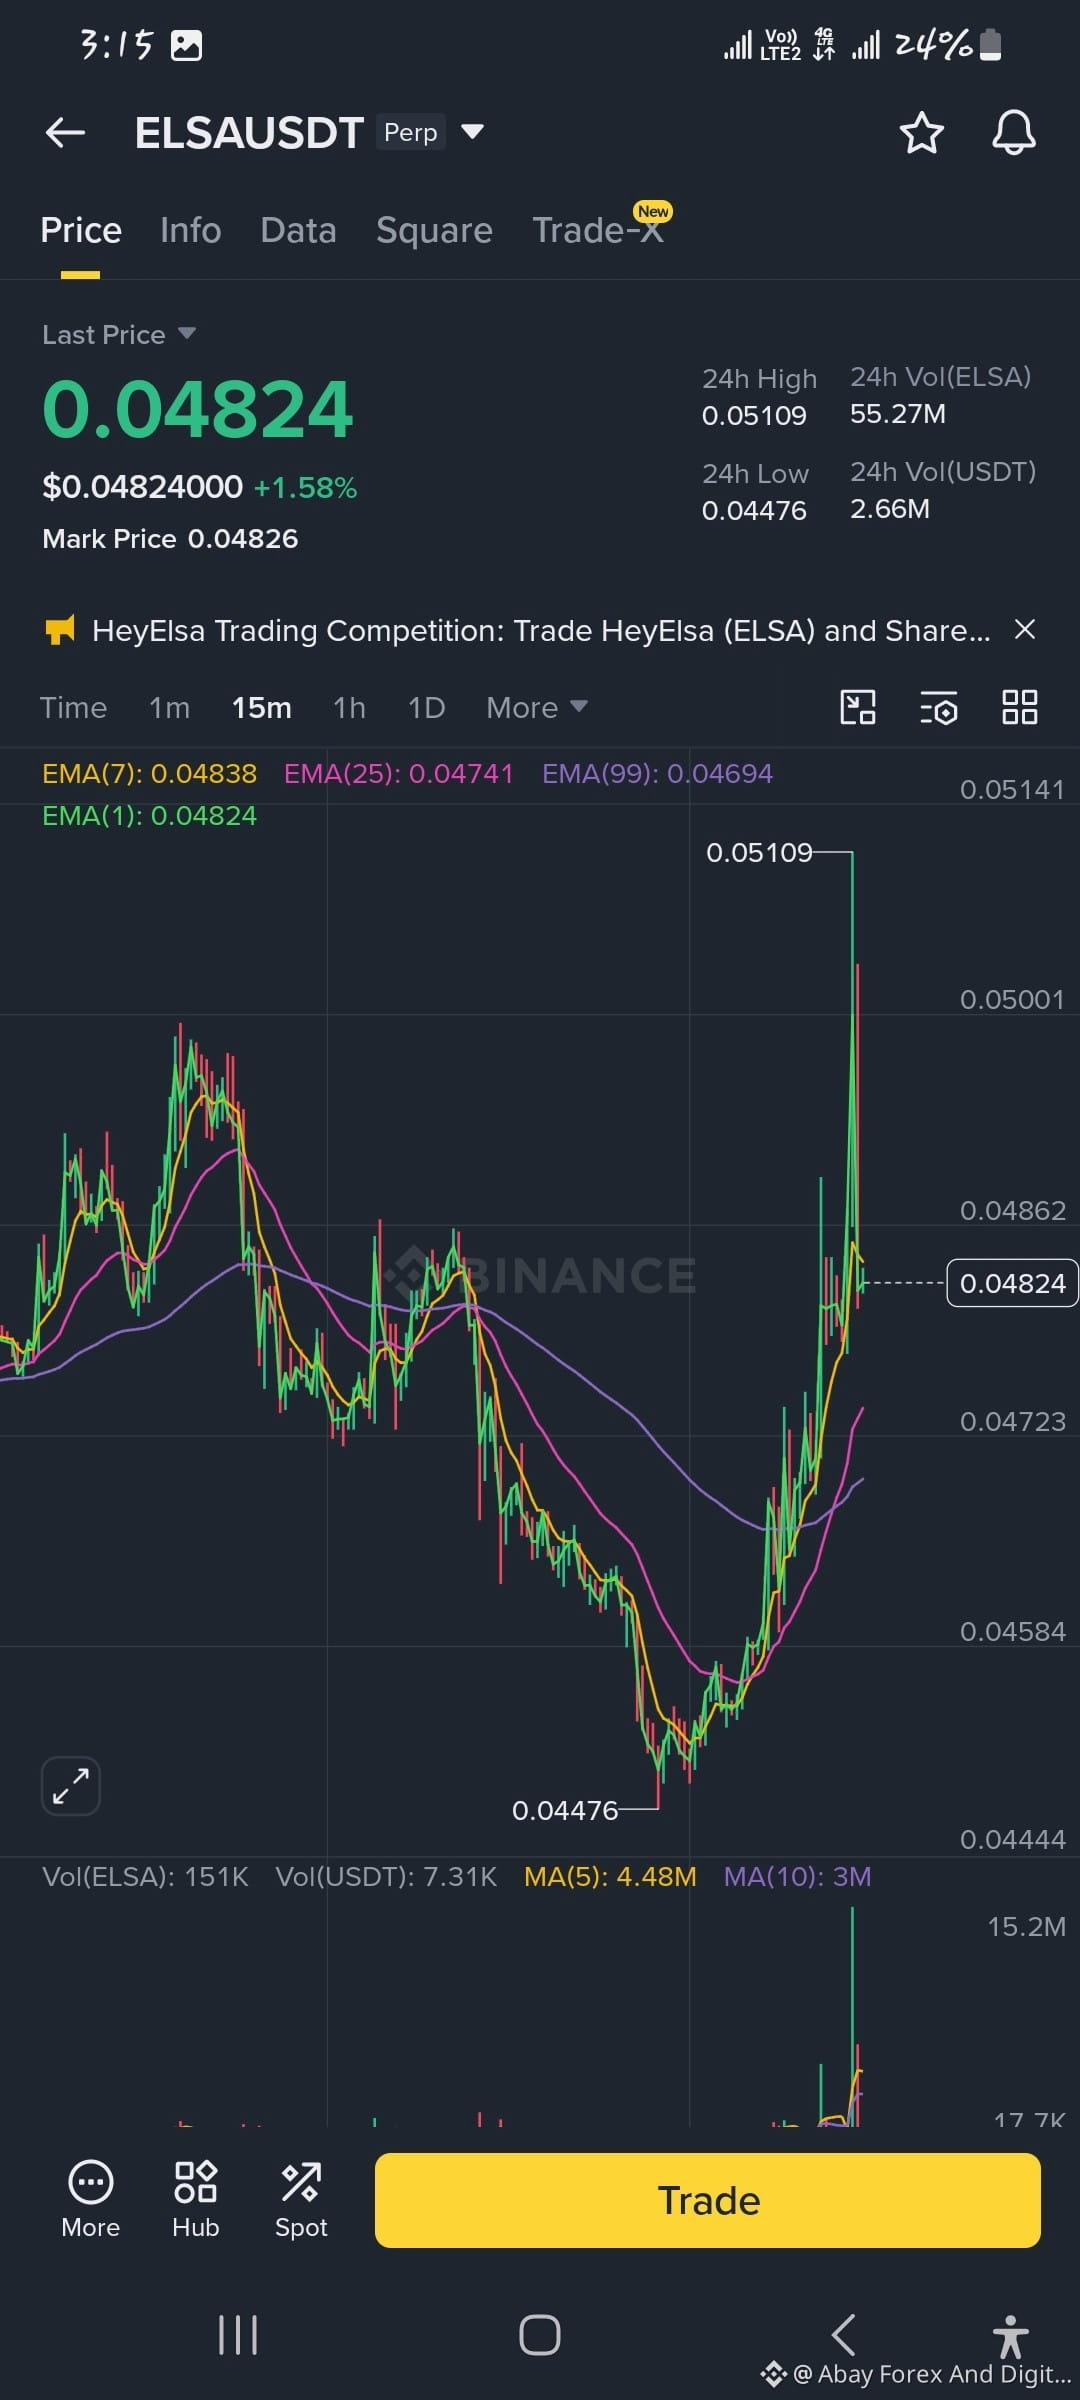This screenshot has height=2400, width=1080.
Task: Select the Time chart interval
Action: coord(73,708)
